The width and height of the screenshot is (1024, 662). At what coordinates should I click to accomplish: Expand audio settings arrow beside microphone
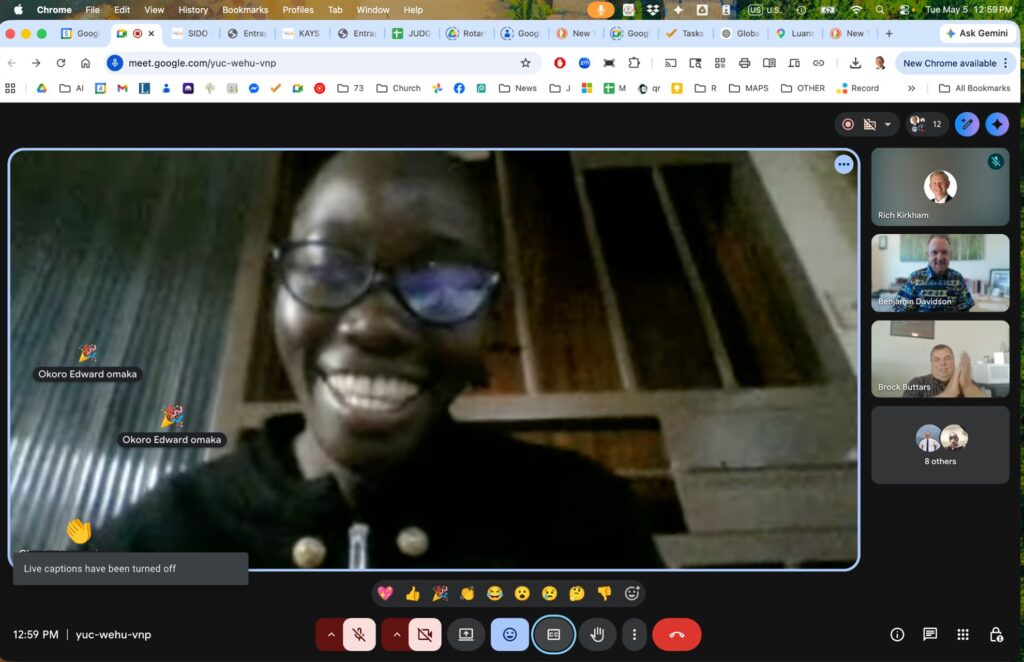pos(330,635)
